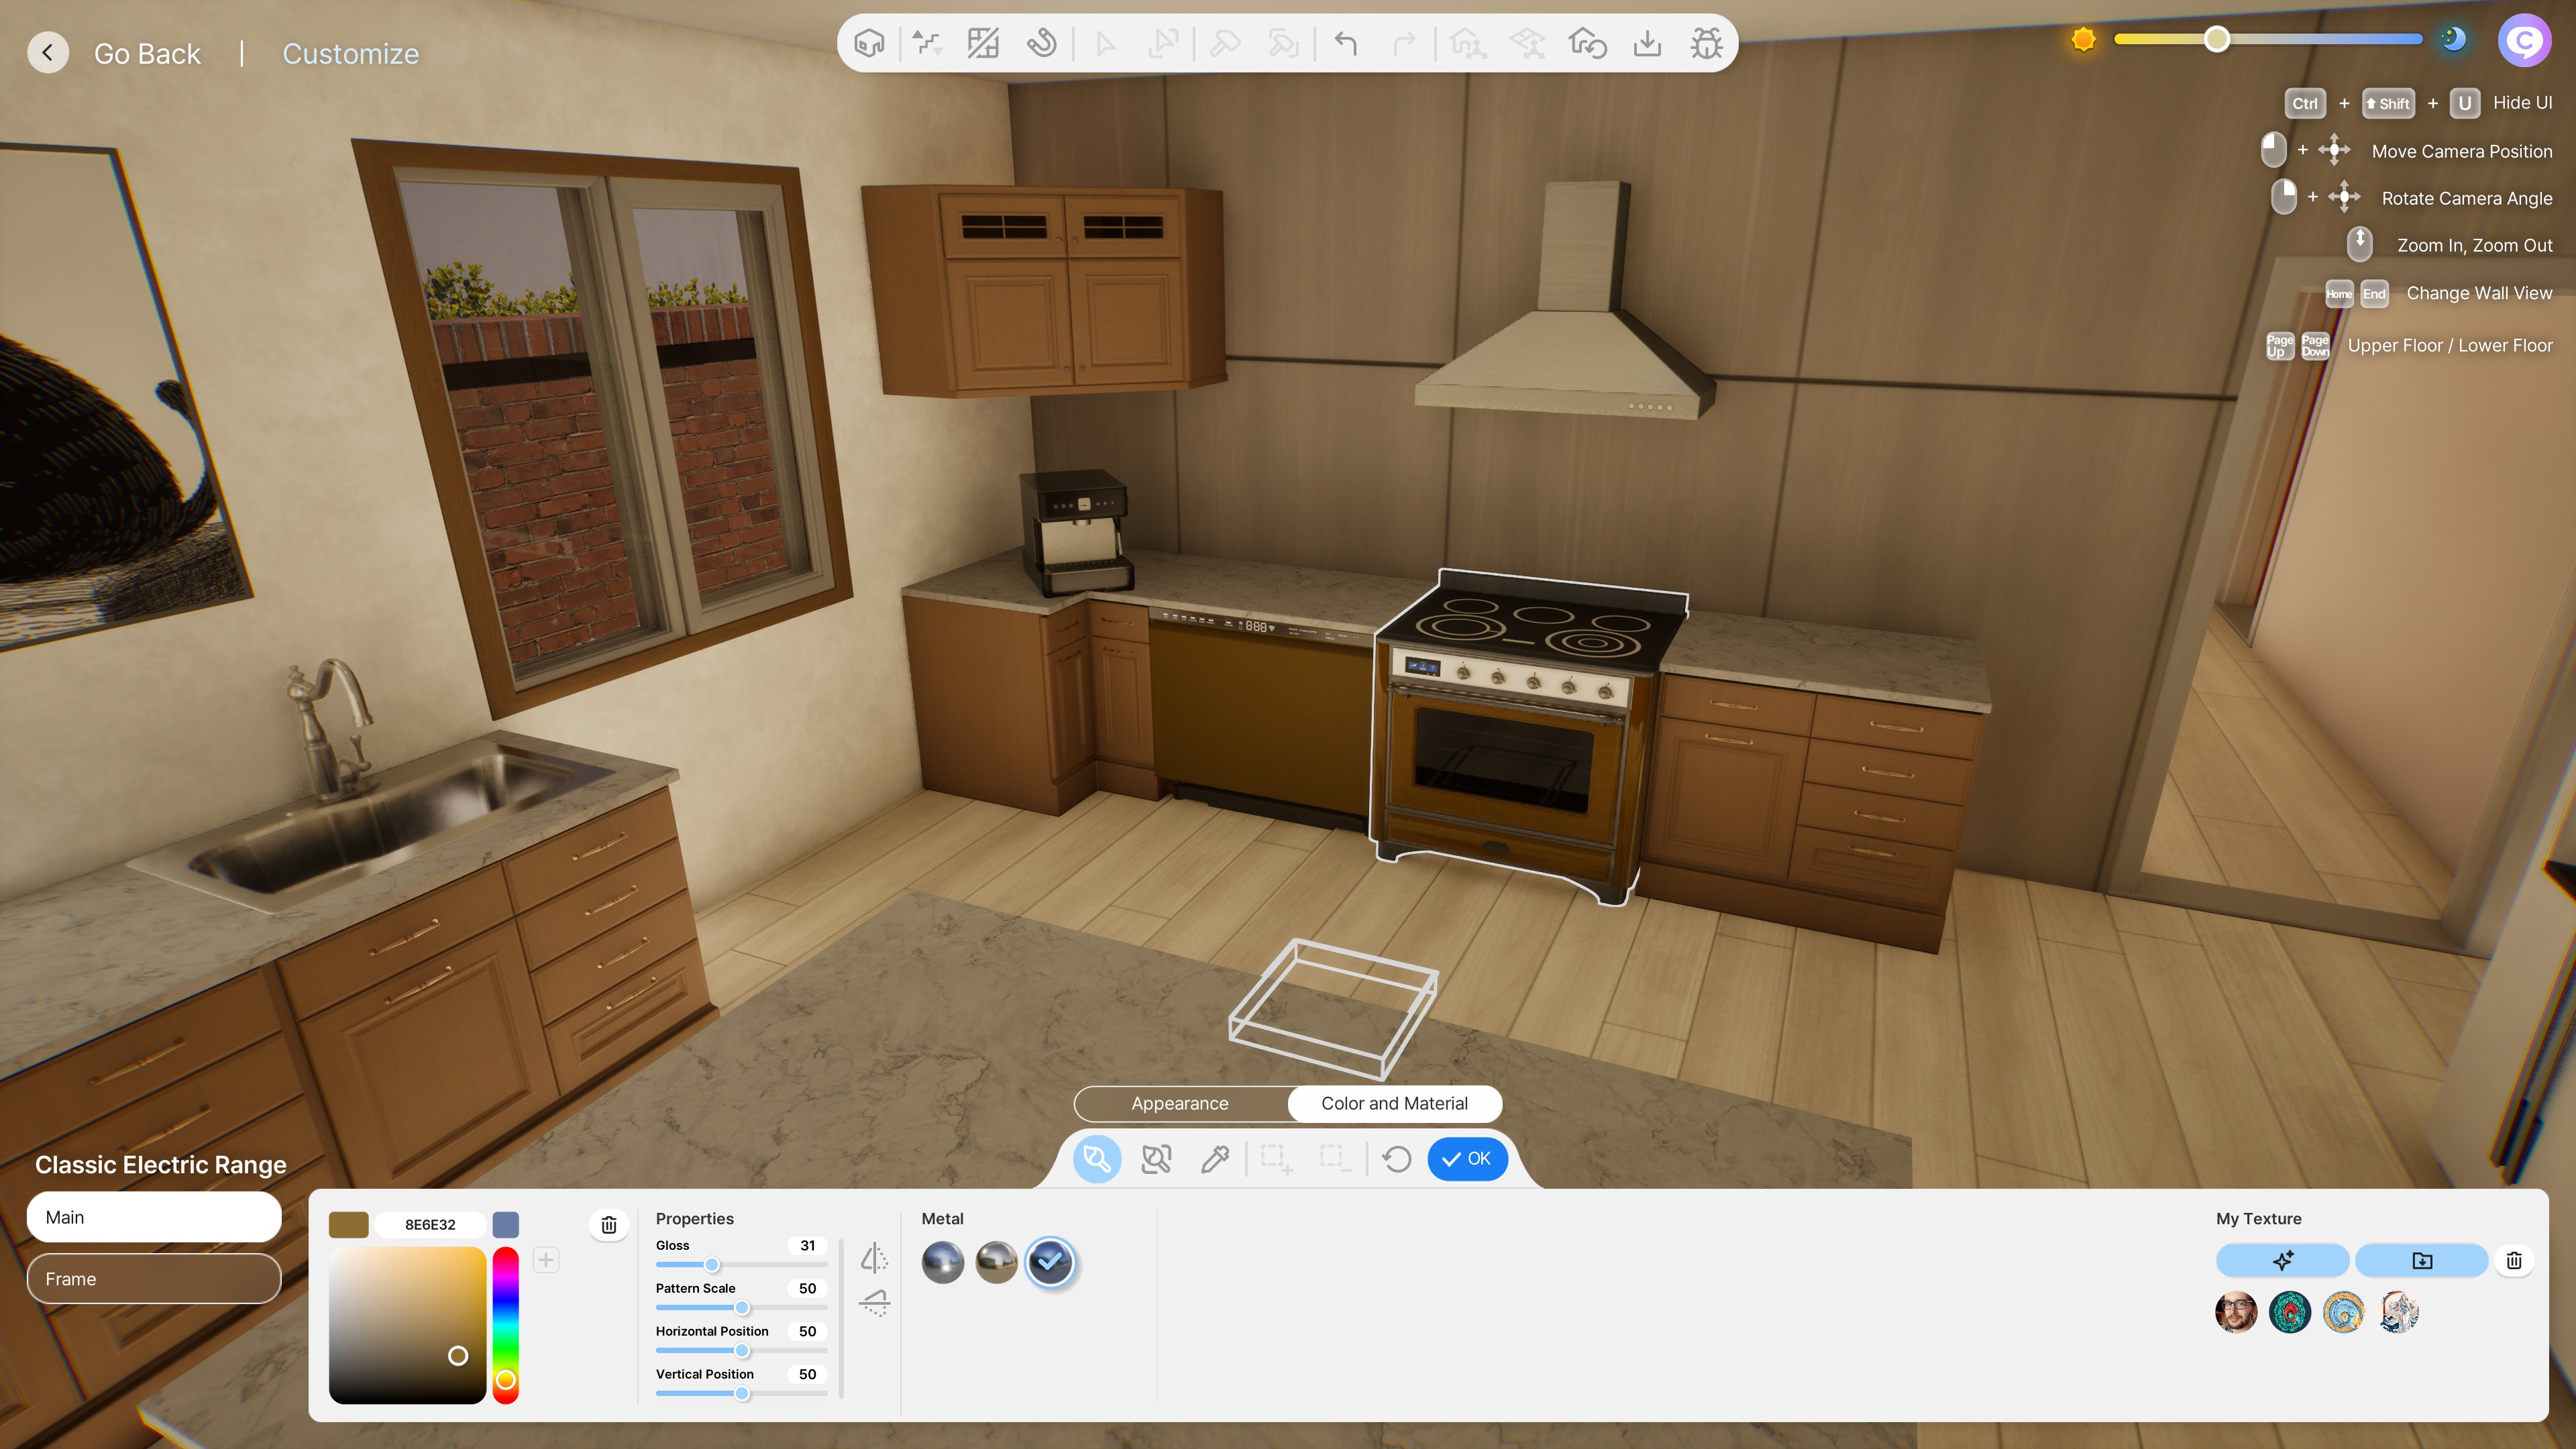
Task: Select the eyedropper color picker tool
Action: point(1215,1159)
